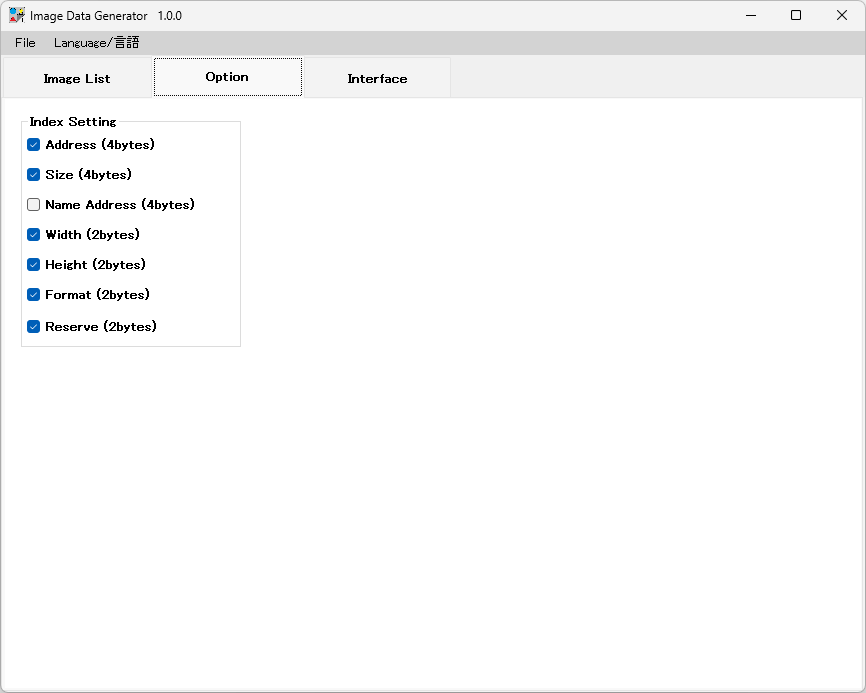This screenshot has height=693, width=866.
Task: Minimize the Image Data Generator window
Action: [749, 15]
